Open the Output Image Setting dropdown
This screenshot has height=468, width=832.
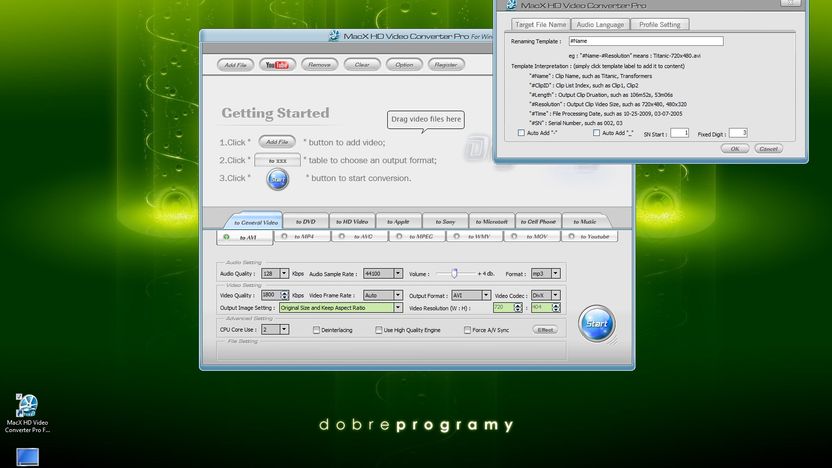point(397,307)
